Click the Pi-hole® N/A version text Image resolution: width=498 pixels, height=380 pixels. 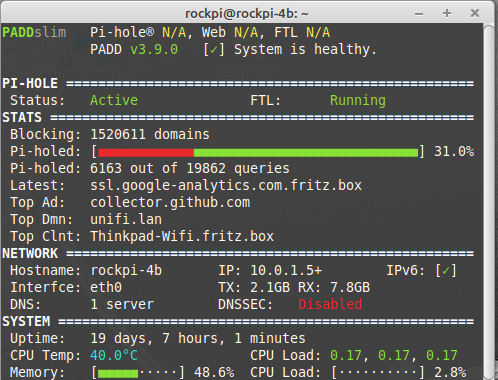(x=138, y=33)
